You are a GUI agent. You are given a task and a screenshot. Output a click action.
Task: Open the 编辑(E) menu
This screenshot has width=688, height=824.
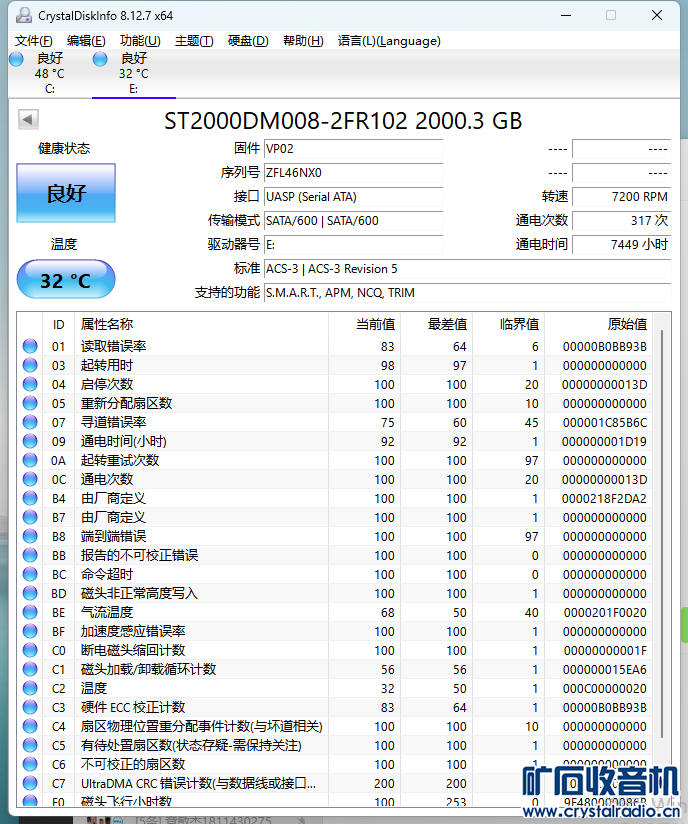click(x=86, y=41)
